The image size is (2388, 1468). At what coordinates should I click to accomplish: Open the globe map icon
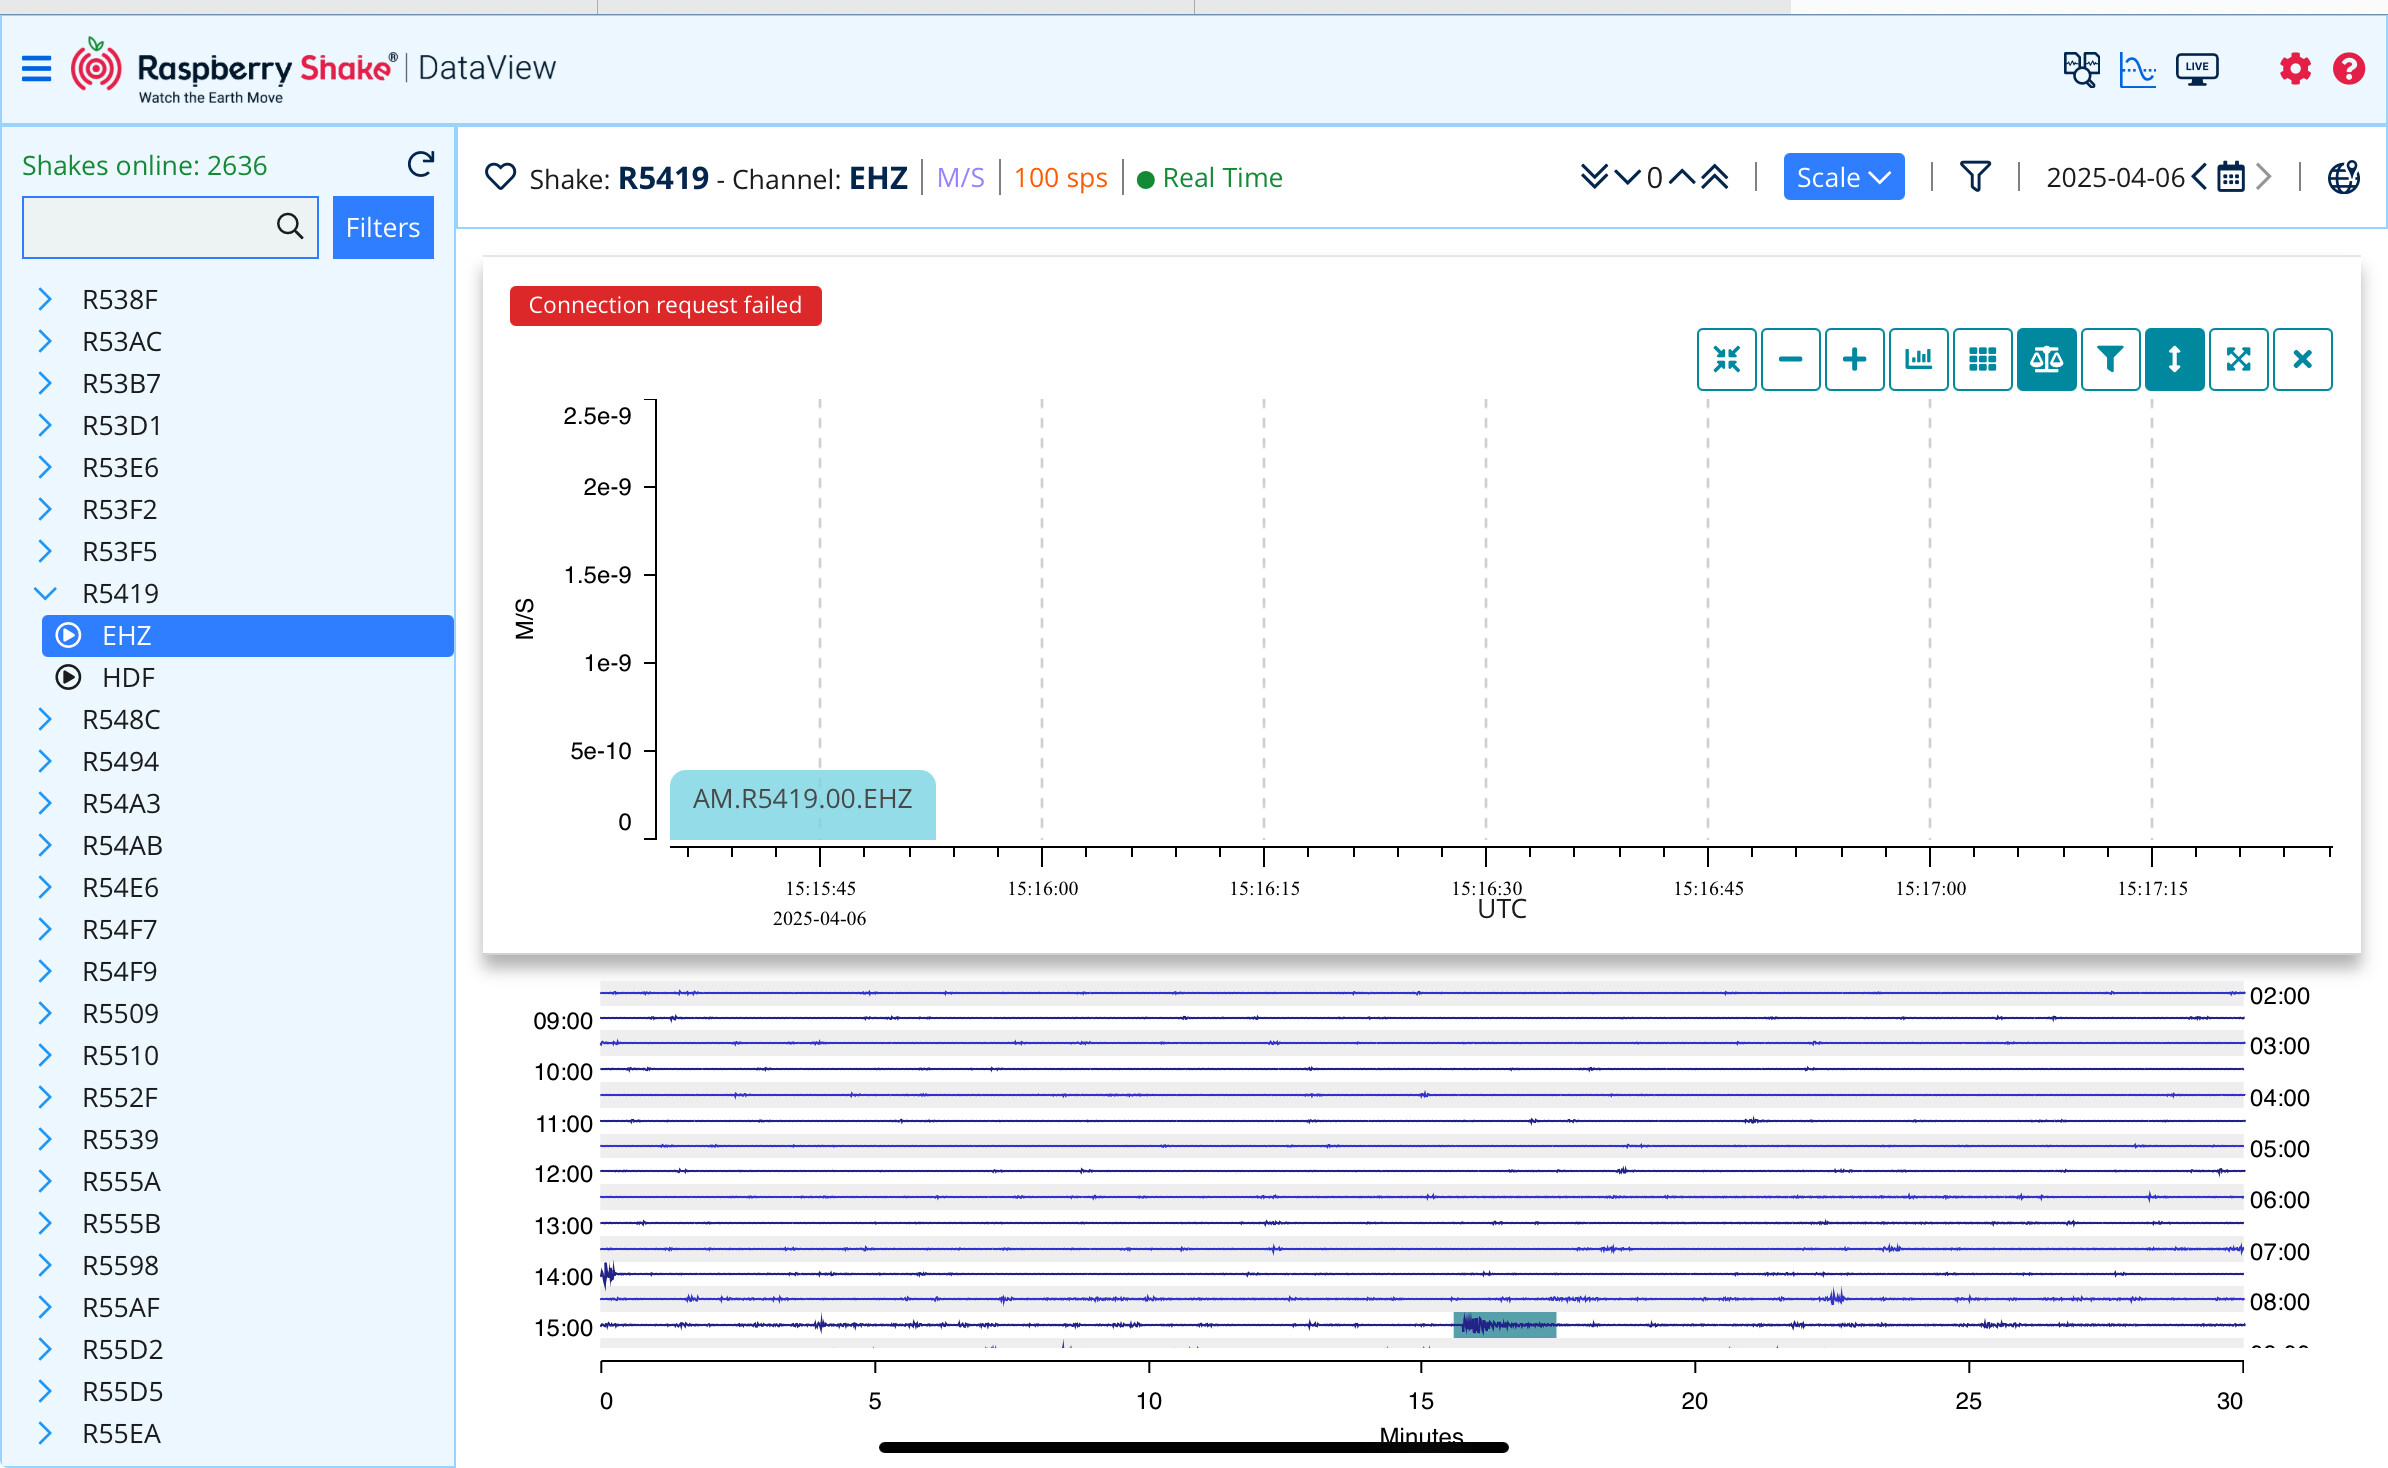click(2344, 177)
